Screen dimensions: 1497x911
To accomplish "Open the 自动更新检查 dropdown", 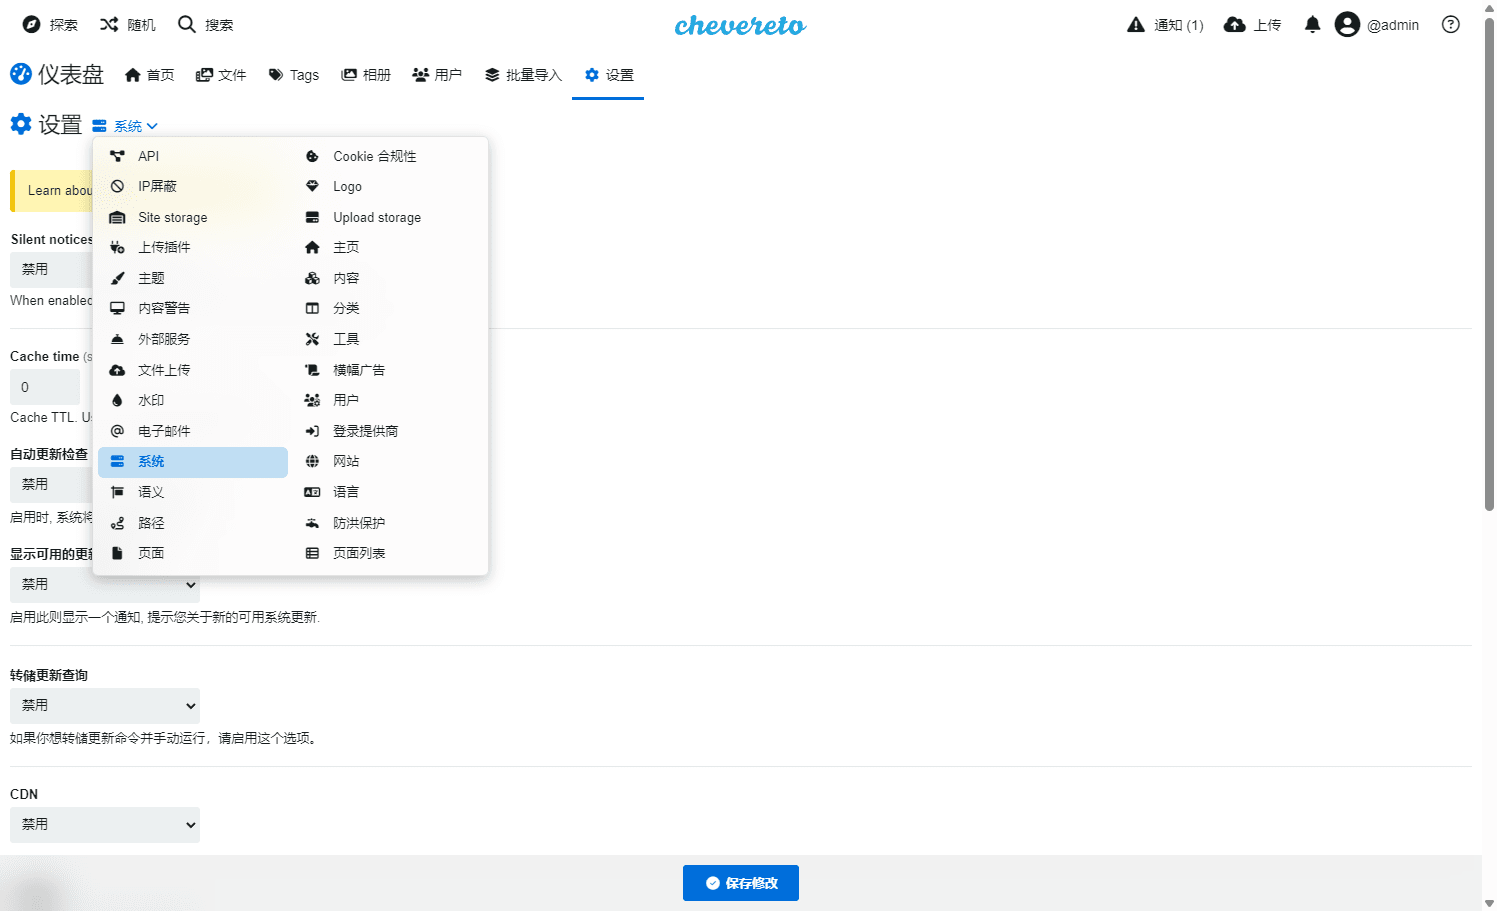I will click(x=51, y=485).
